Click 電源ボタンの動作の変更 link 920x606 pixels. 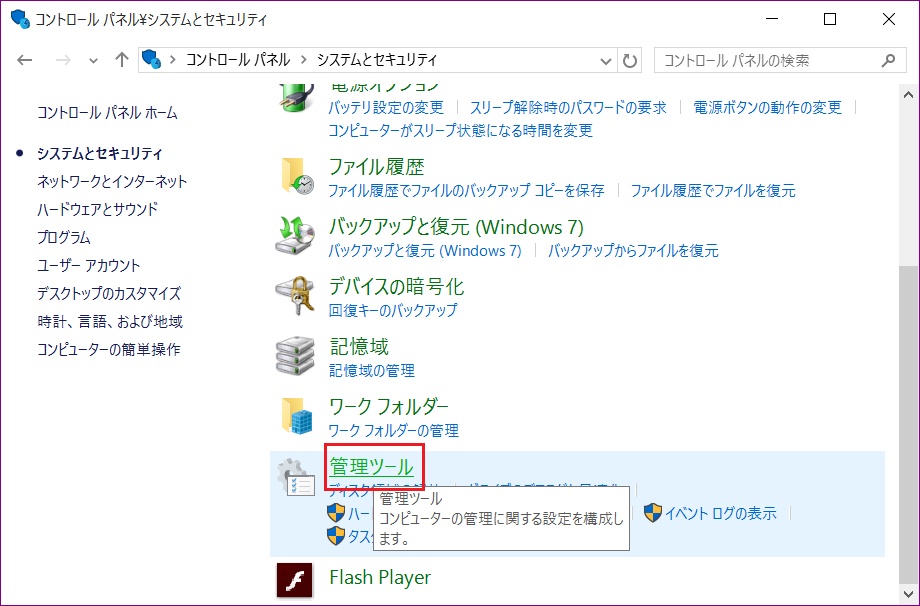coord(767,107)
